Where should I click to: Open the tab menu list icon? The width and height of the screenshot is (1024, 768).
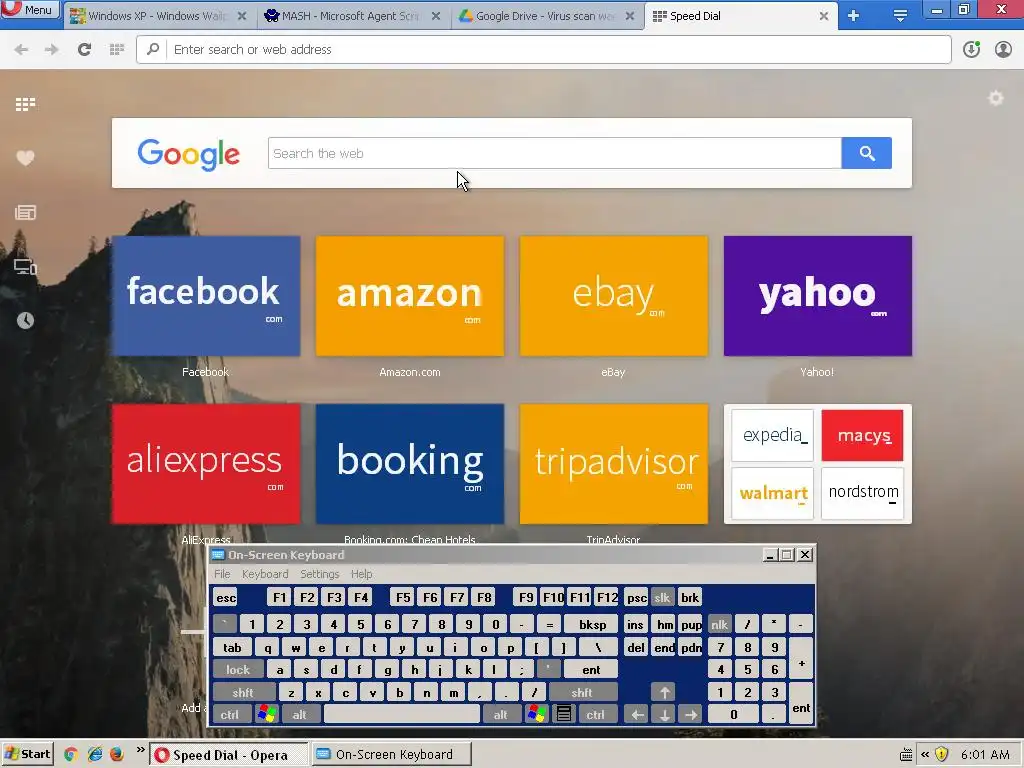900,16
